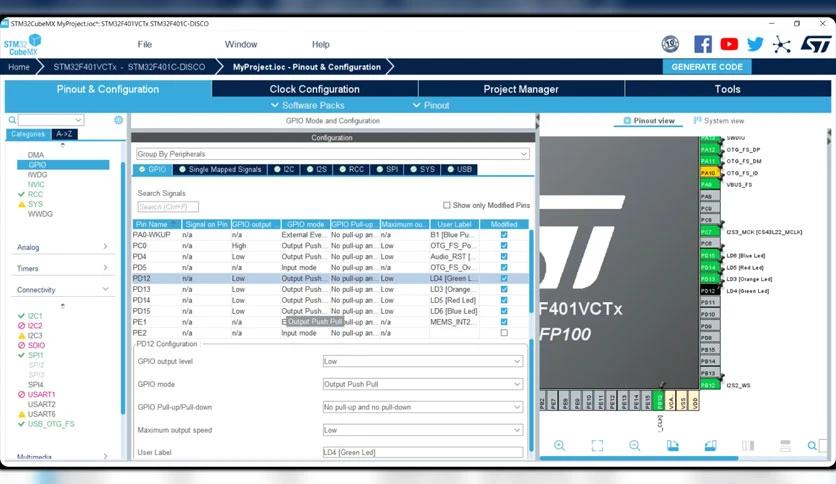Open the Window menu
This screenshot has height=484, width=836.
[x=240, y=44]
